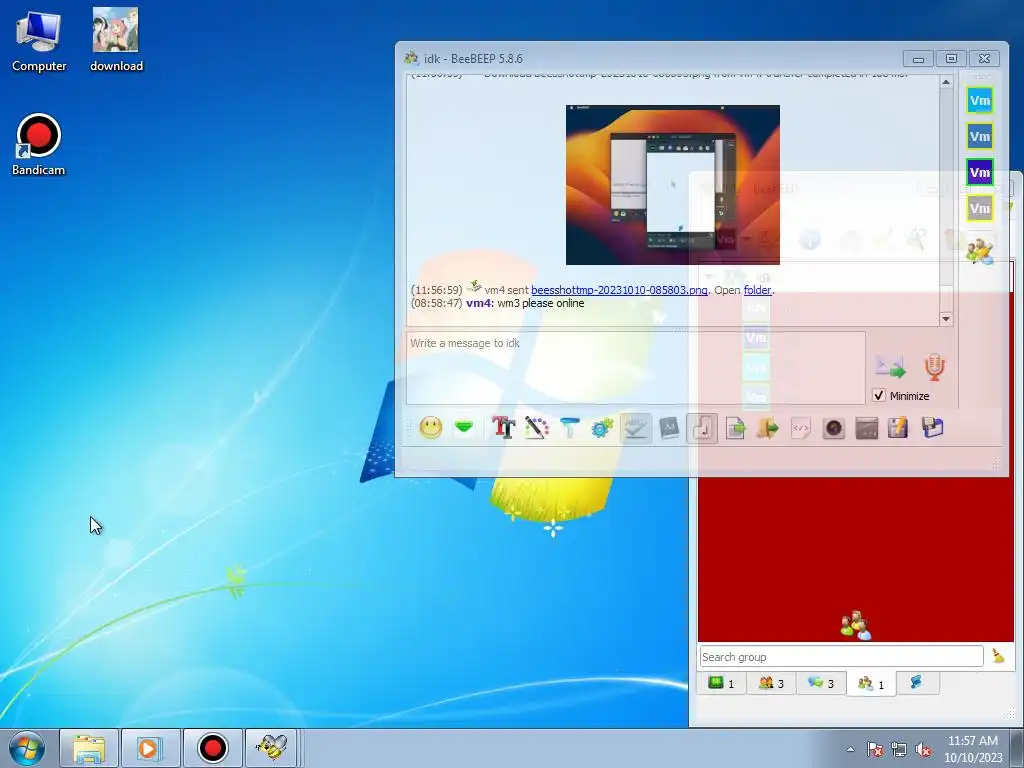Click the received screenshot thumbnail in chat

point(673,185)
